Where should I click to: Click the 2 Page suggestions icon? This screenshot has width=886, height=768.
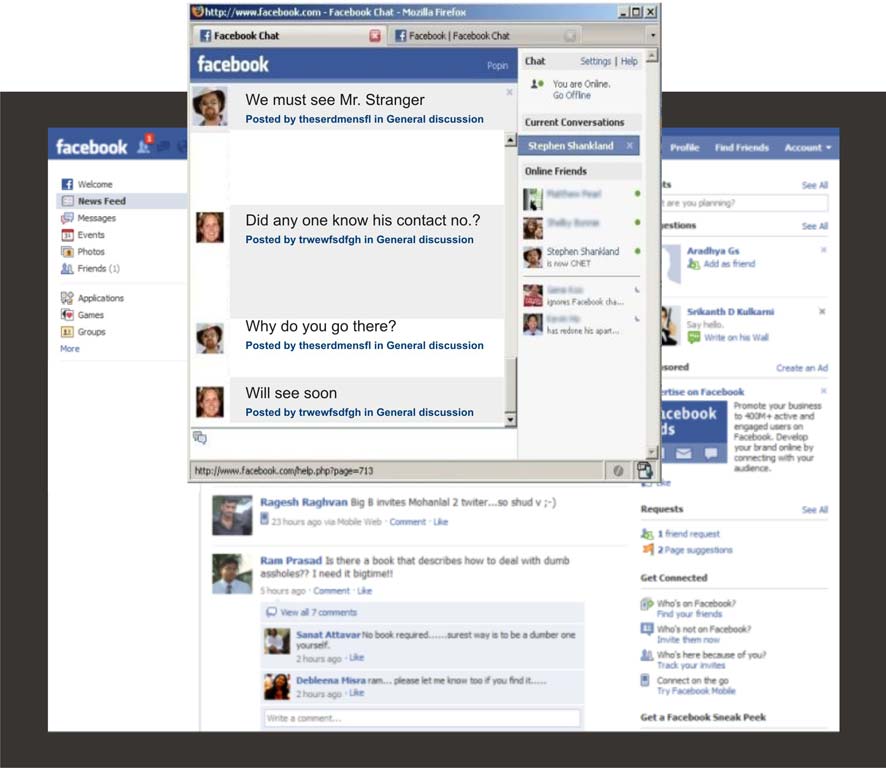[x=648, y=549]
